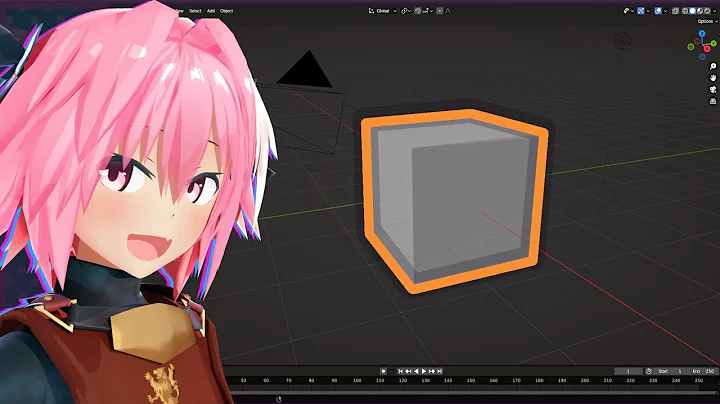Switch to material preview shading
The width and height of the screenshot is (720, 404).
[700, 11]
